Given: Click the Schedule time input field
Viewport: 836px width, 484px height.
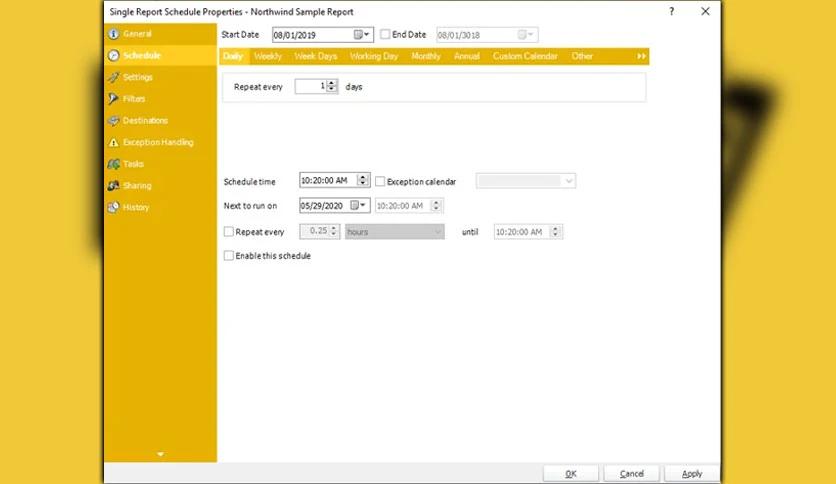Looking at the screenshot, I should coord(327,181).
